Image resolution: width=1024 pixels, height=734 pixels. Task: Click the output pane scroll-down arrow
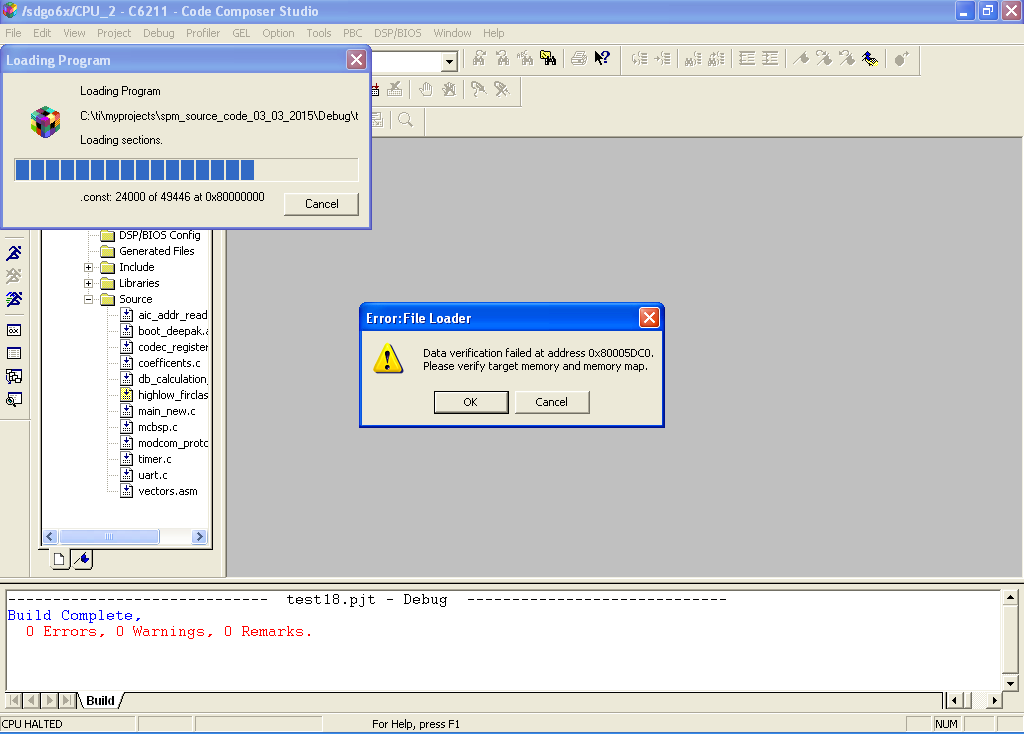tap(1010, 684)
